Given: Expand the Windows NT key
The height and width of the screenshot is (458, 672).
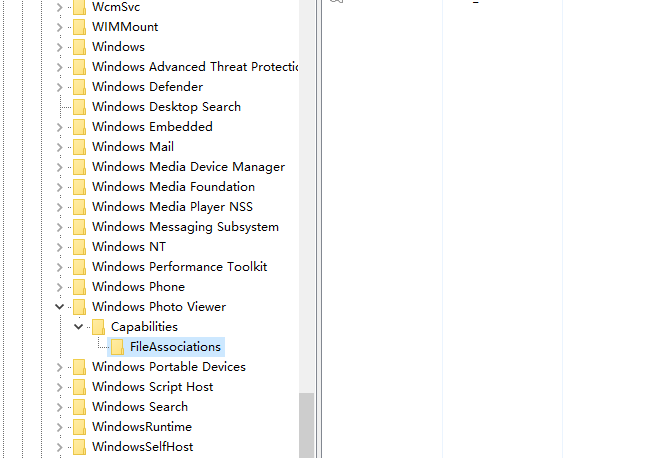Looking at the screenshot, I should 60,247.
